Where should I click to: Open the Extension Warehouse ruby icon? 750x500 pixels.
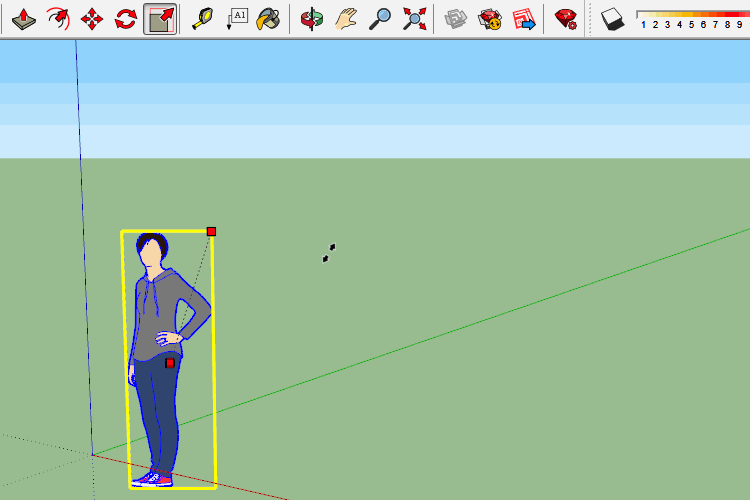pyautogui.click(x=490, y=18)
